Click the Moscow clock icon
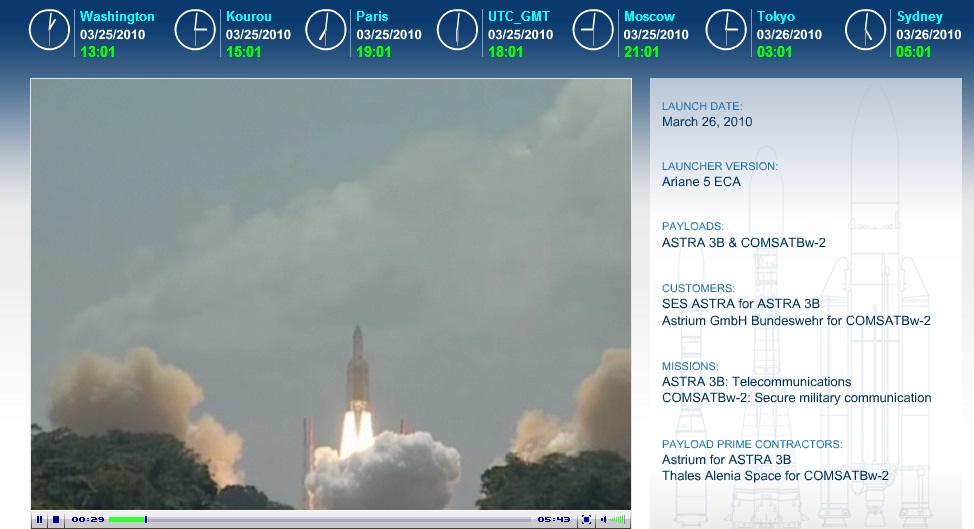 (x=593, y=30)
